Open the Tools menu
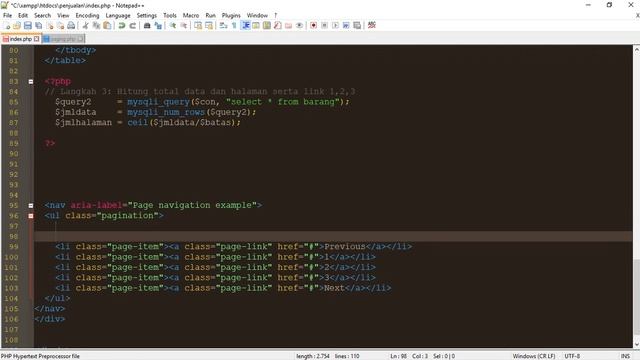Screen dimensions: 640x360 click(x=170, y=16)
